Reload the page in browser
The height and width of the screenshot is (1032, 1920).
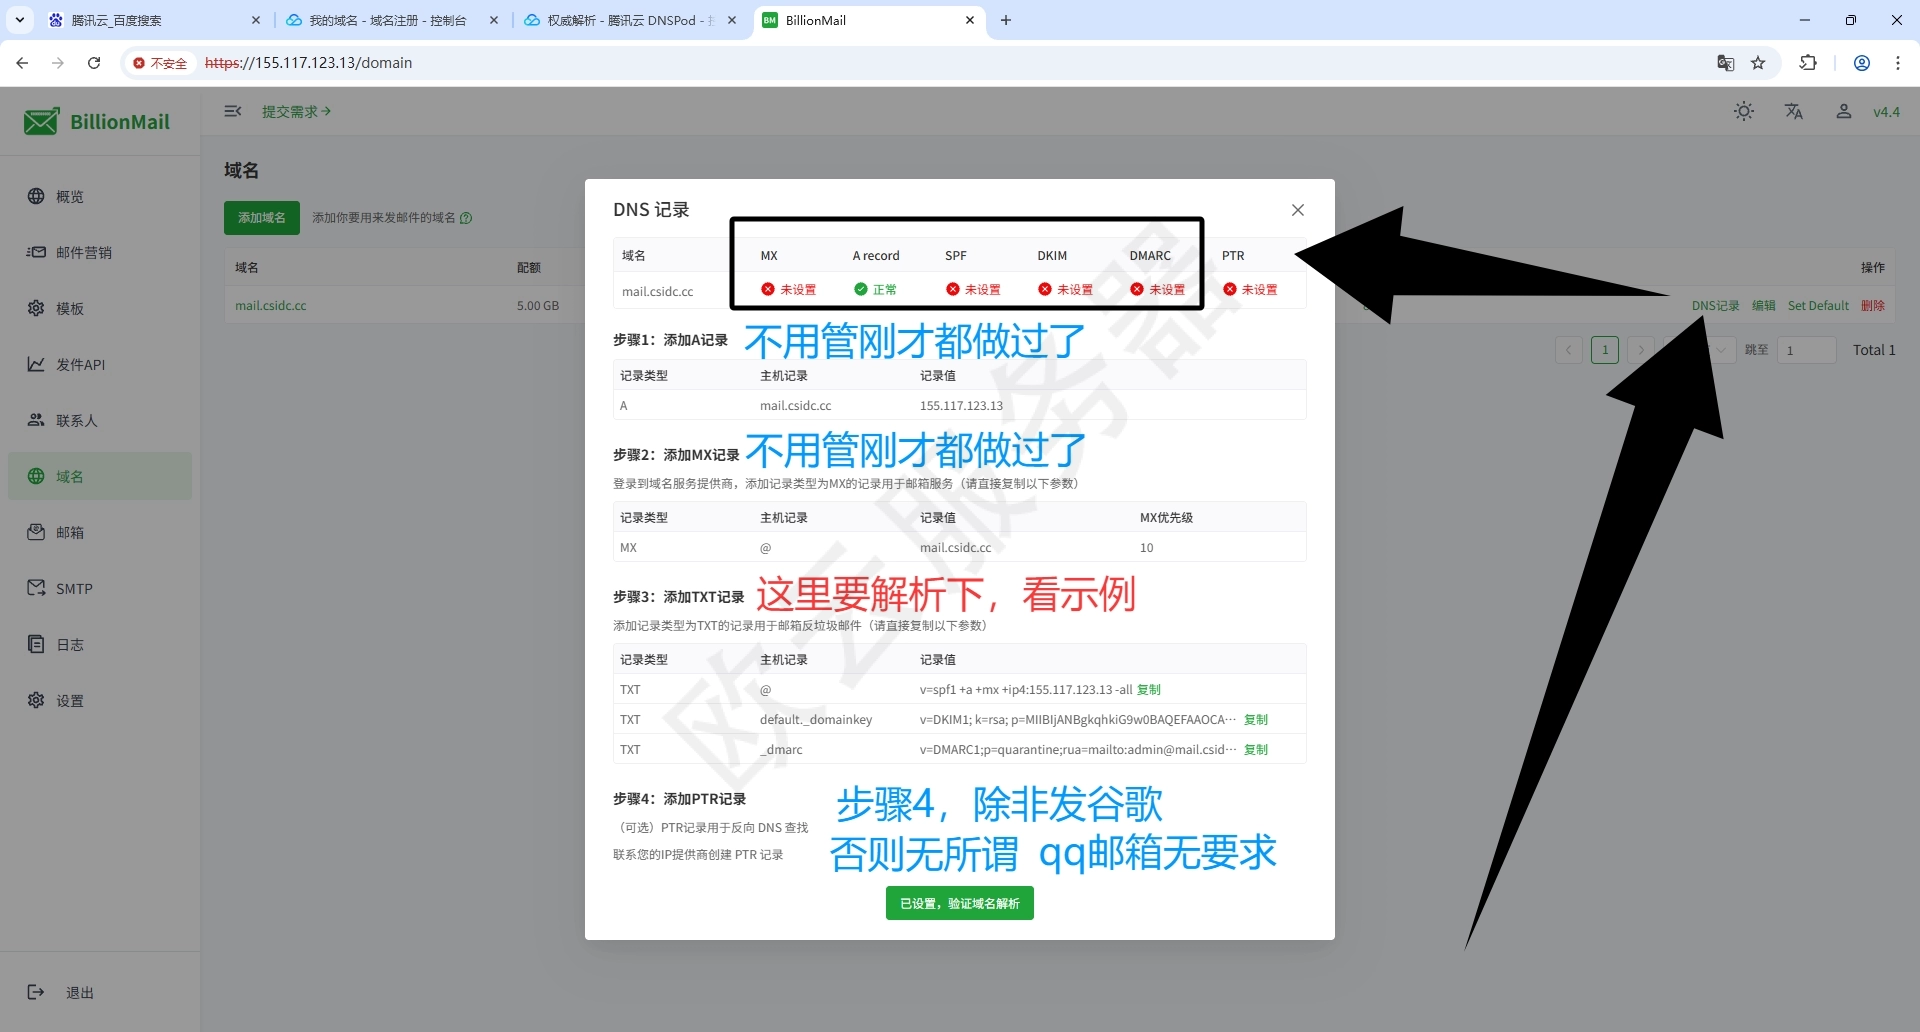[94, 63]
